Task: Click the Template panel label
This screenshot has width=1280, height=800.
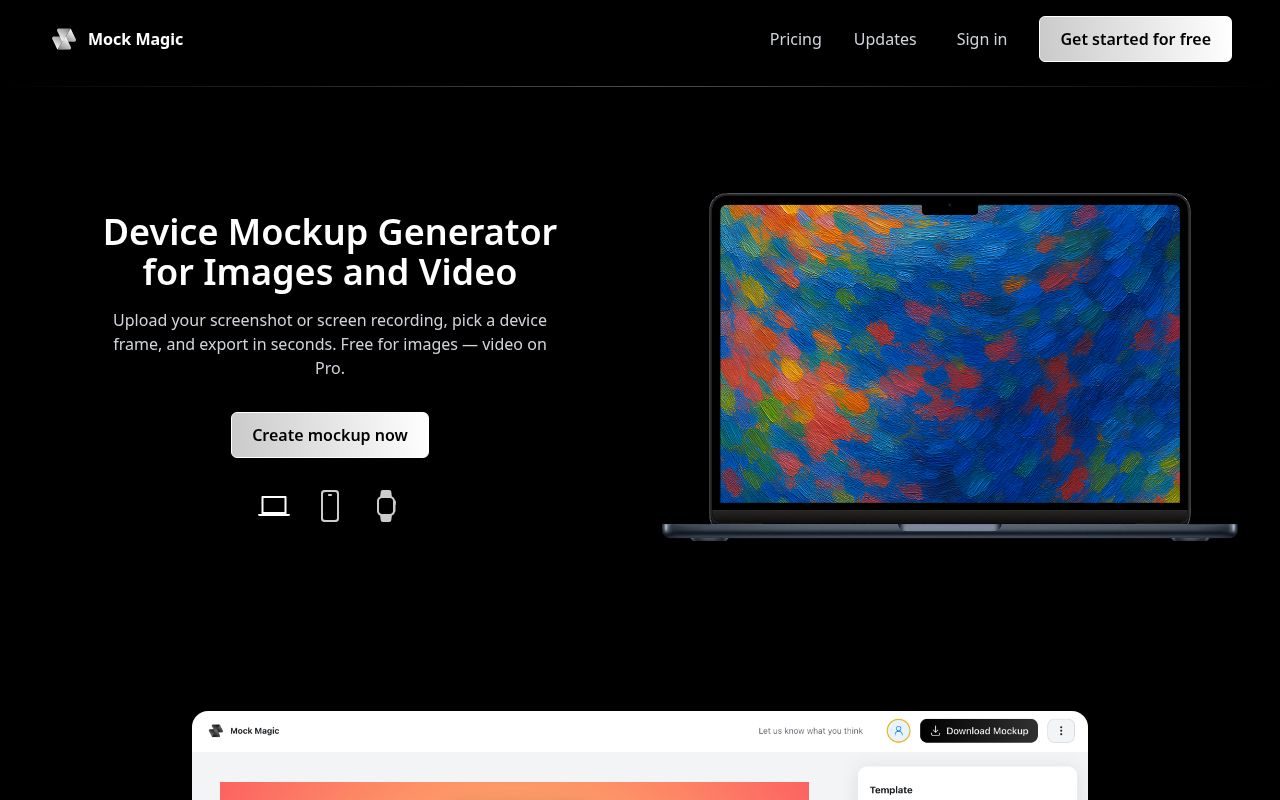Action: click(891, 790)
